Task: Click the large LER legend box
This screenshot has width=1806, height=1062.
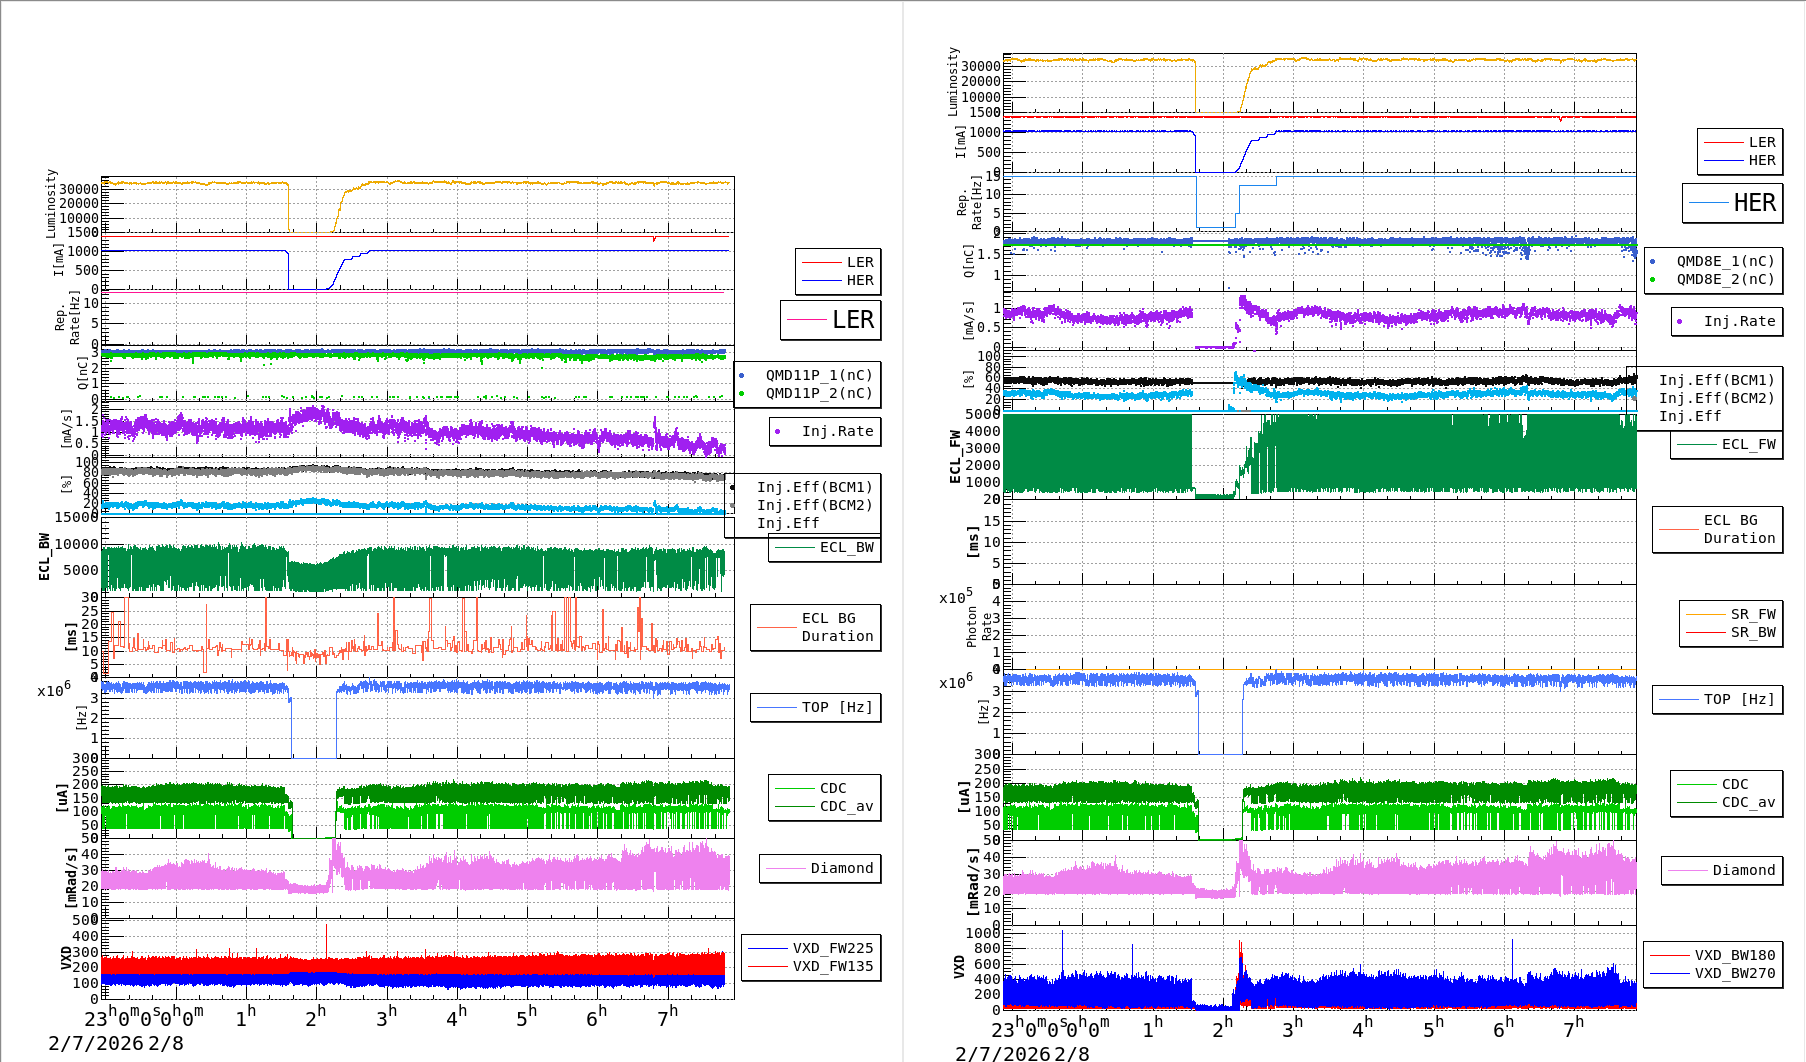Action: coord(831,320)
